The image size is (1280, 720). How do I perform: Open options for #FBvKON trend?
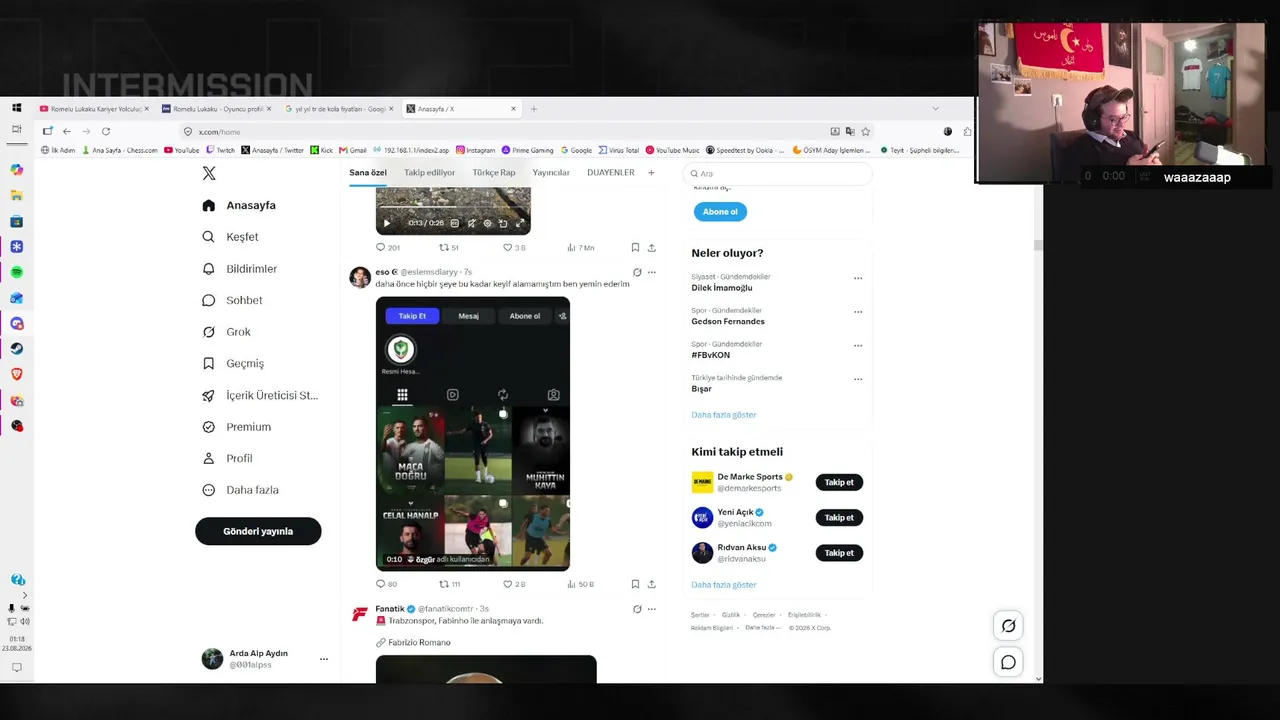pyautogui.click(x=858, y=346)
